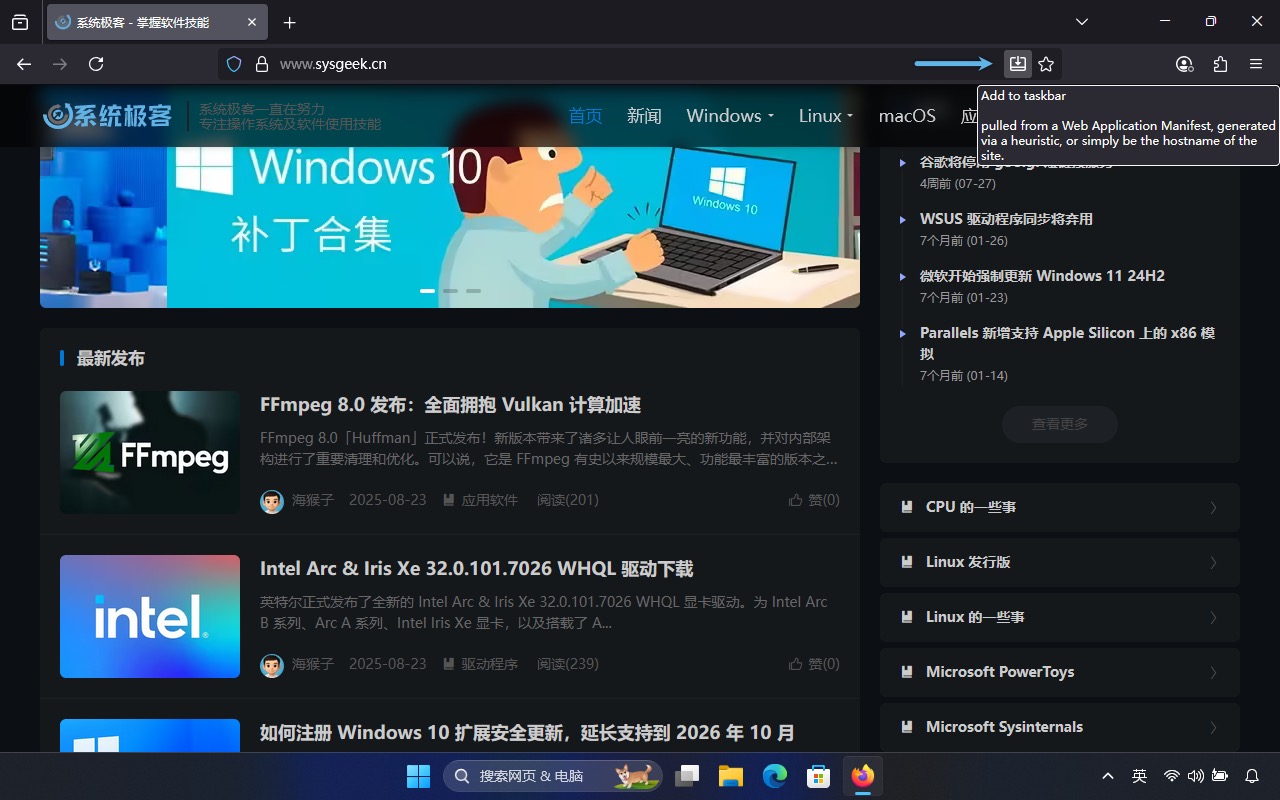The image size is (1280, 800).
Task: Go back to the previous page
Action: point(24,64)
